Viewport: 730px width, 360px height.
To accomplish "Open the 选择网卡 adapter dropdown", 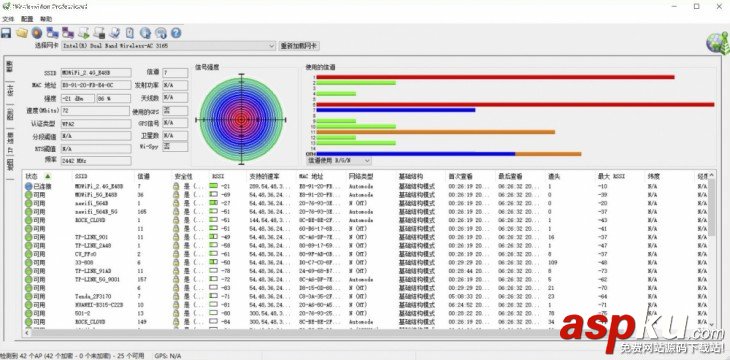I will [x=169, y=46].
